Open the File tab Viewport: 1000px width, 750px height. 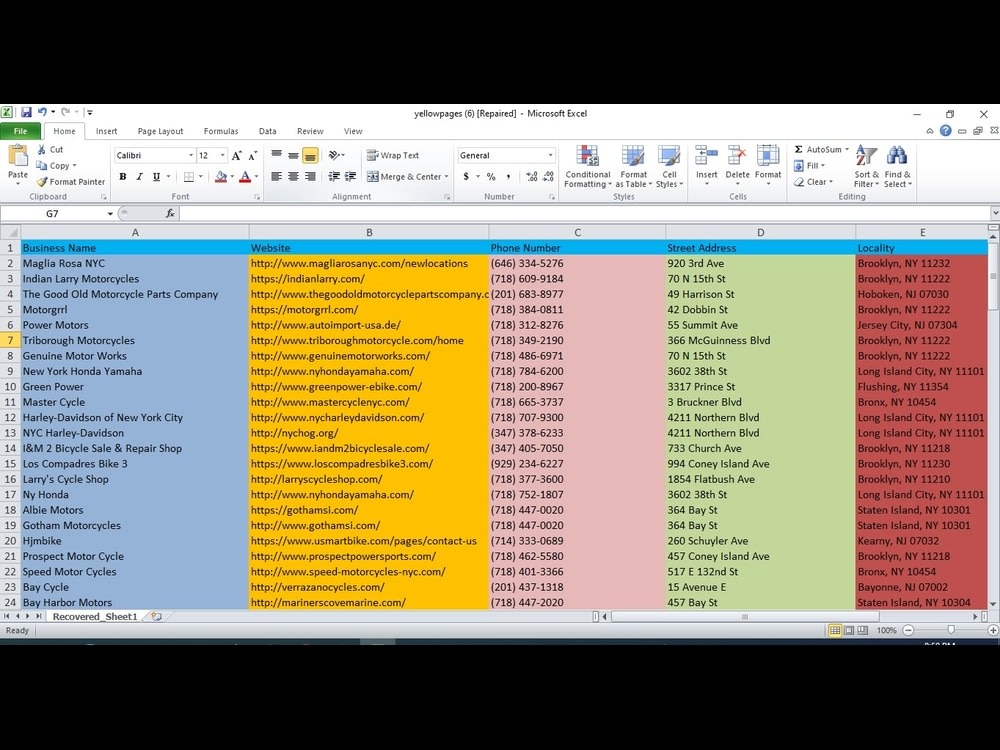pos(20,131)
